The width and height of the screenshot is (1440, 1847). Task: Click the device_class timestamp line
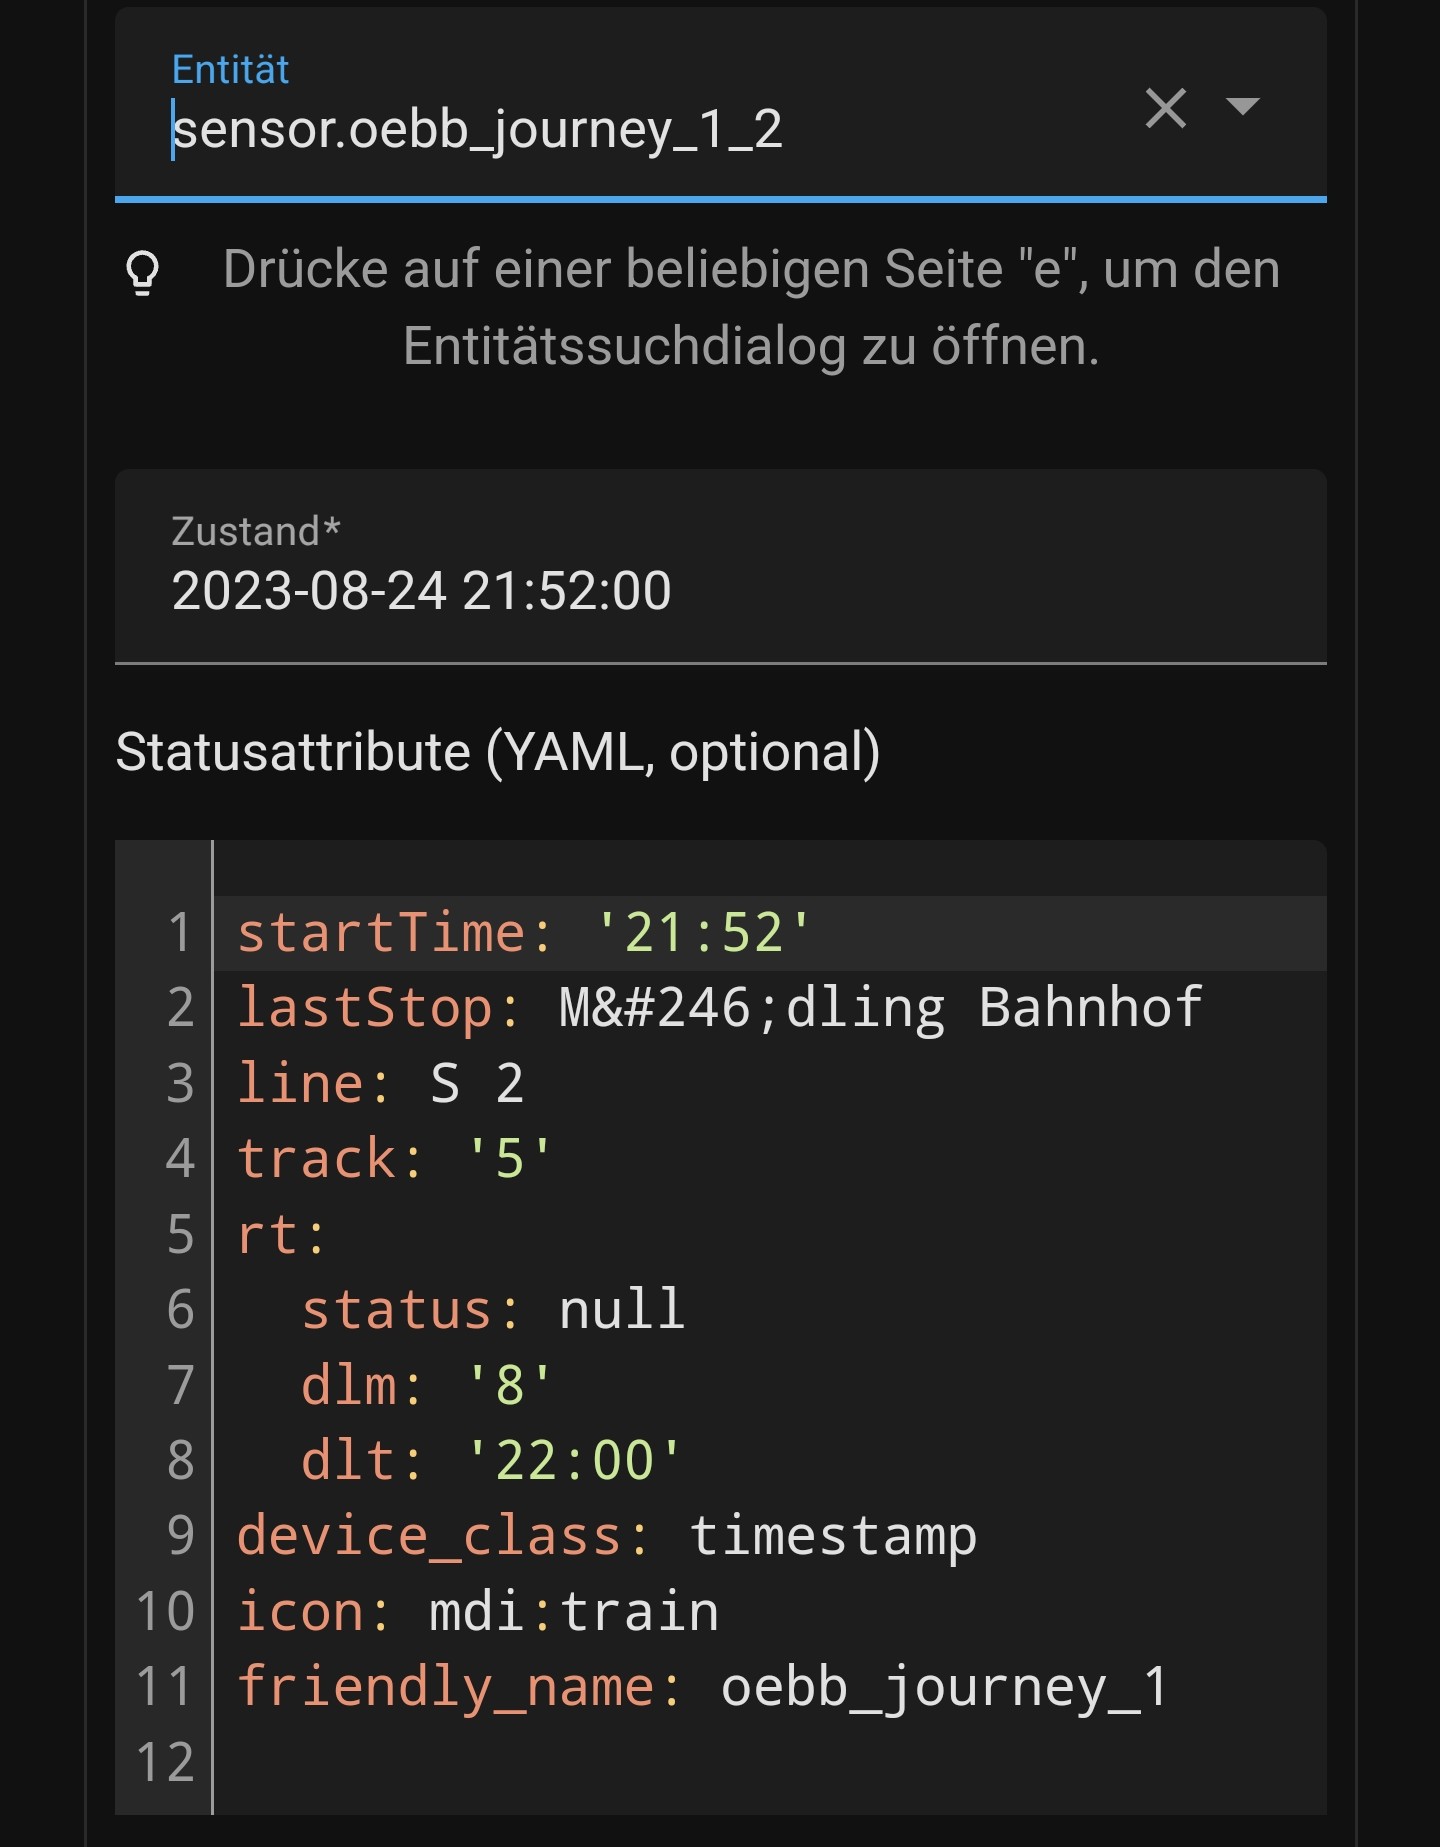606,1536
